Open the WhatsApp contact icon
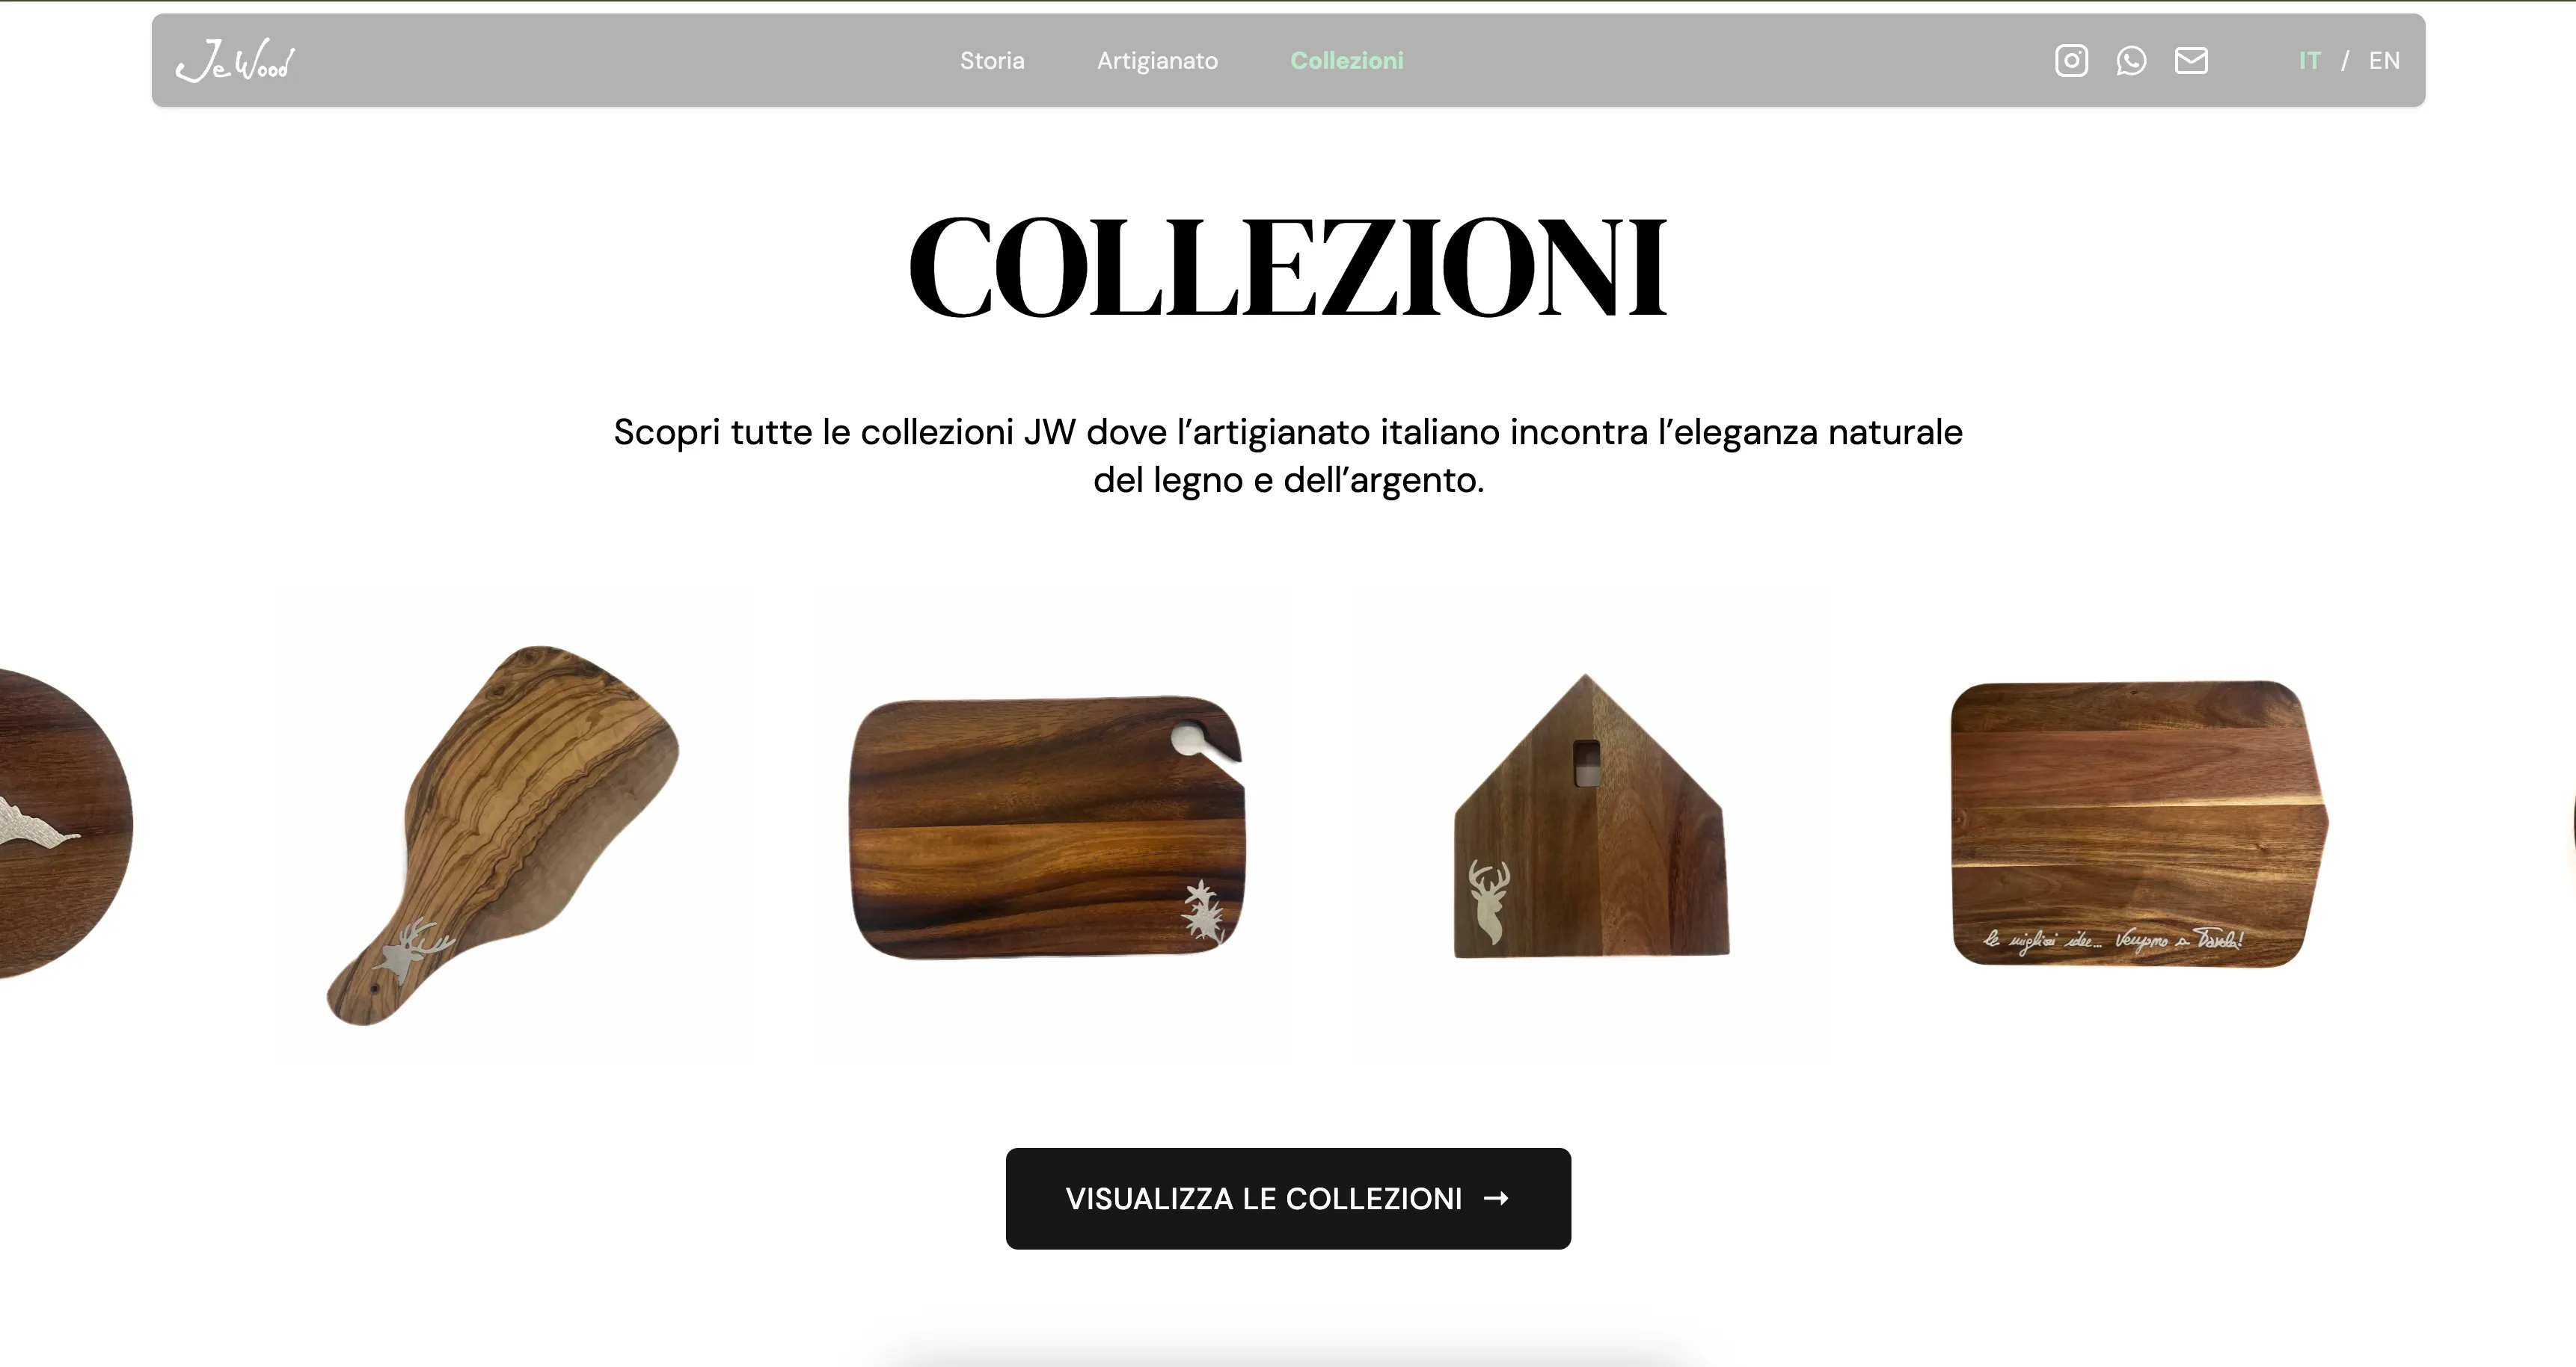Image resolution: width=2576 pixels, height=1367 pixels. click(x=2131, y=60)
